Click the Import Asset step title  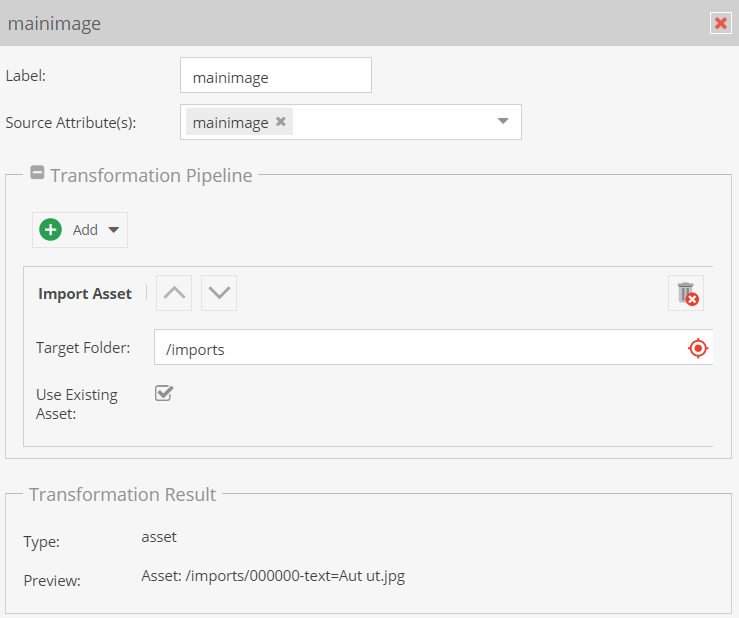(85, 293)
